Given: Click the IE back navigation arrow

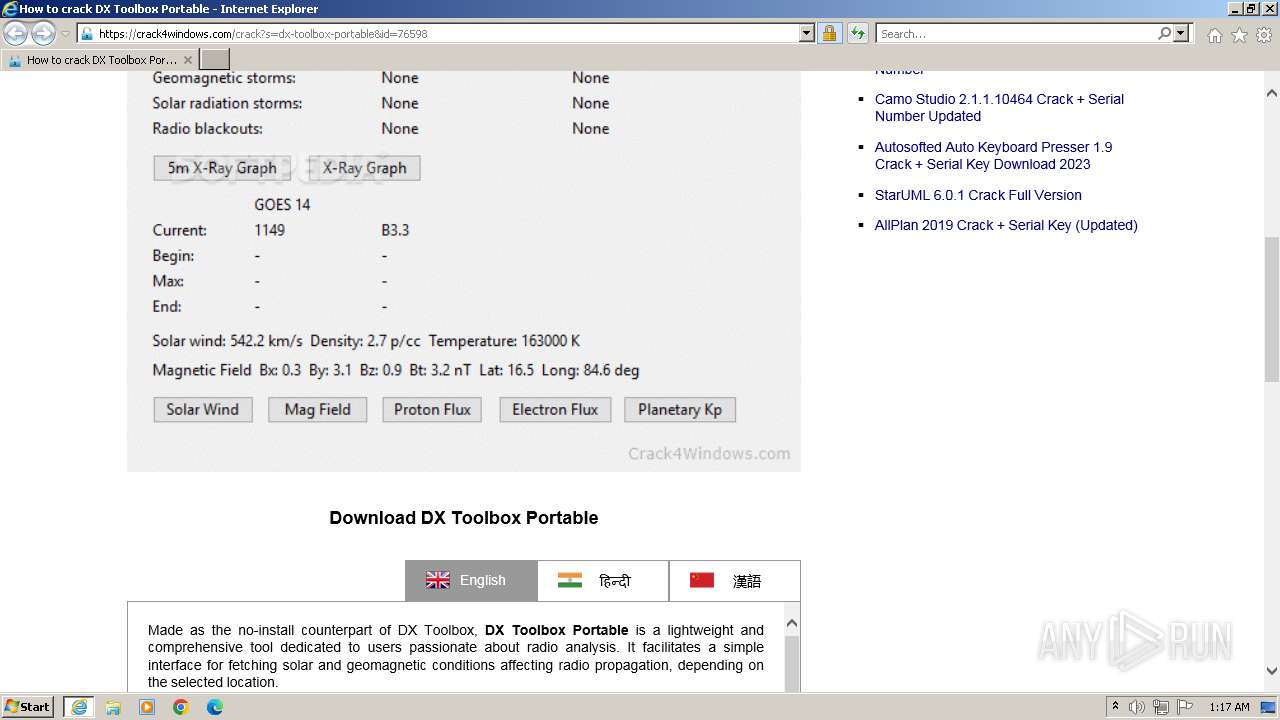Looking at the screenshot, I should click(16, 34).
